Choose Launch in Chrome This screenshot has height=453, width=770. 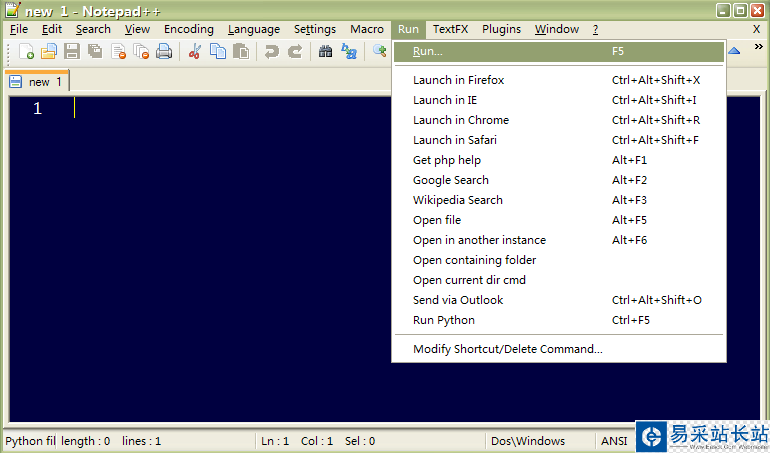coord(559,120)
